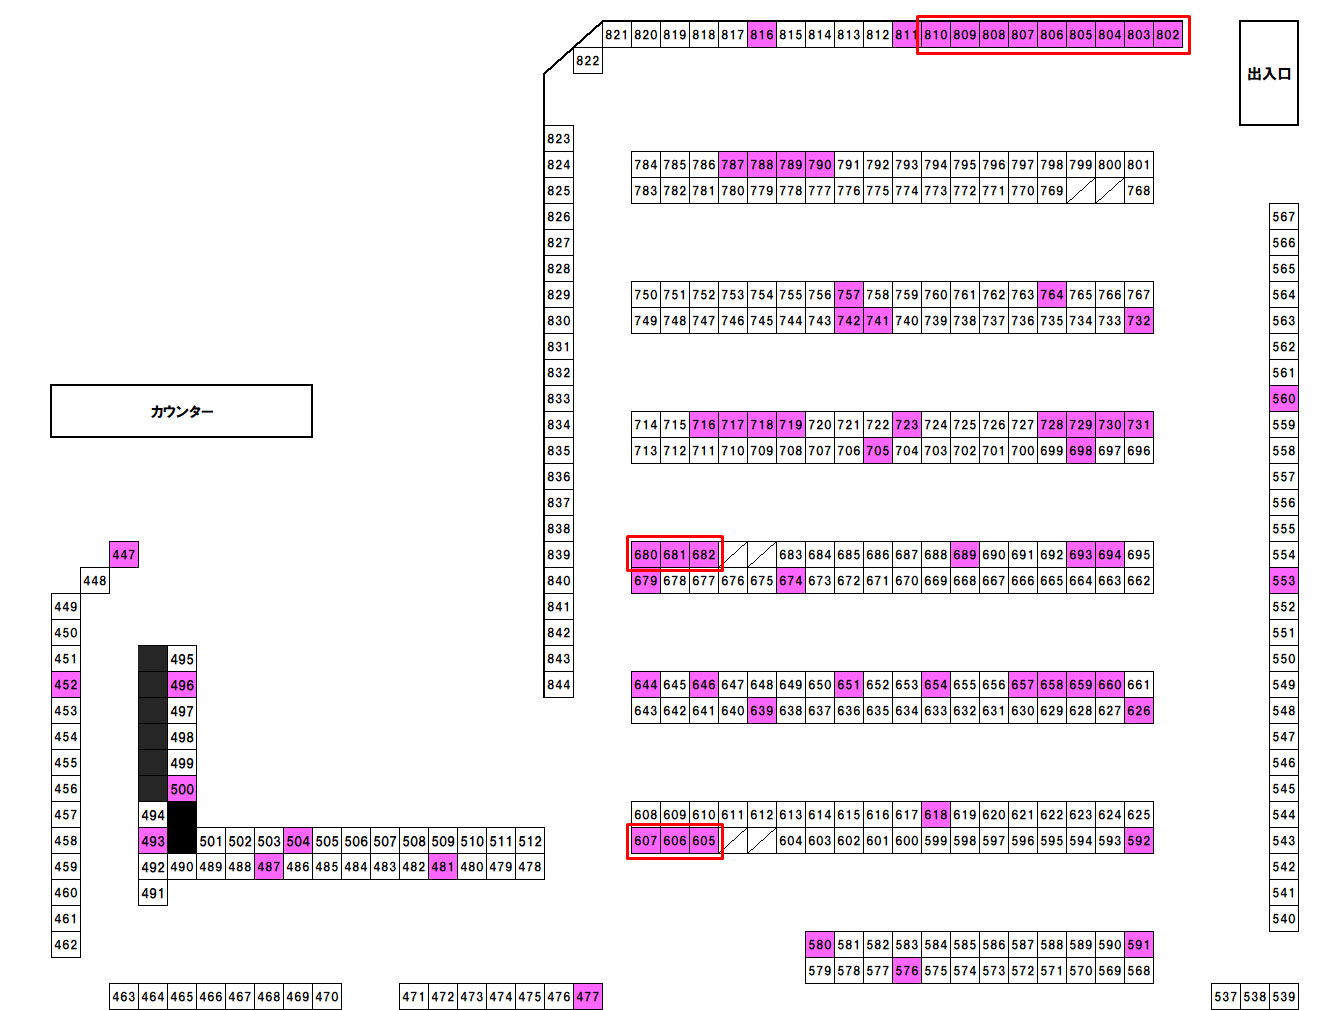The height and width of the screenshot is (1010, 1328).
Task: Click cell number 822
Action: pyautogui.click(x=588, y=61)
